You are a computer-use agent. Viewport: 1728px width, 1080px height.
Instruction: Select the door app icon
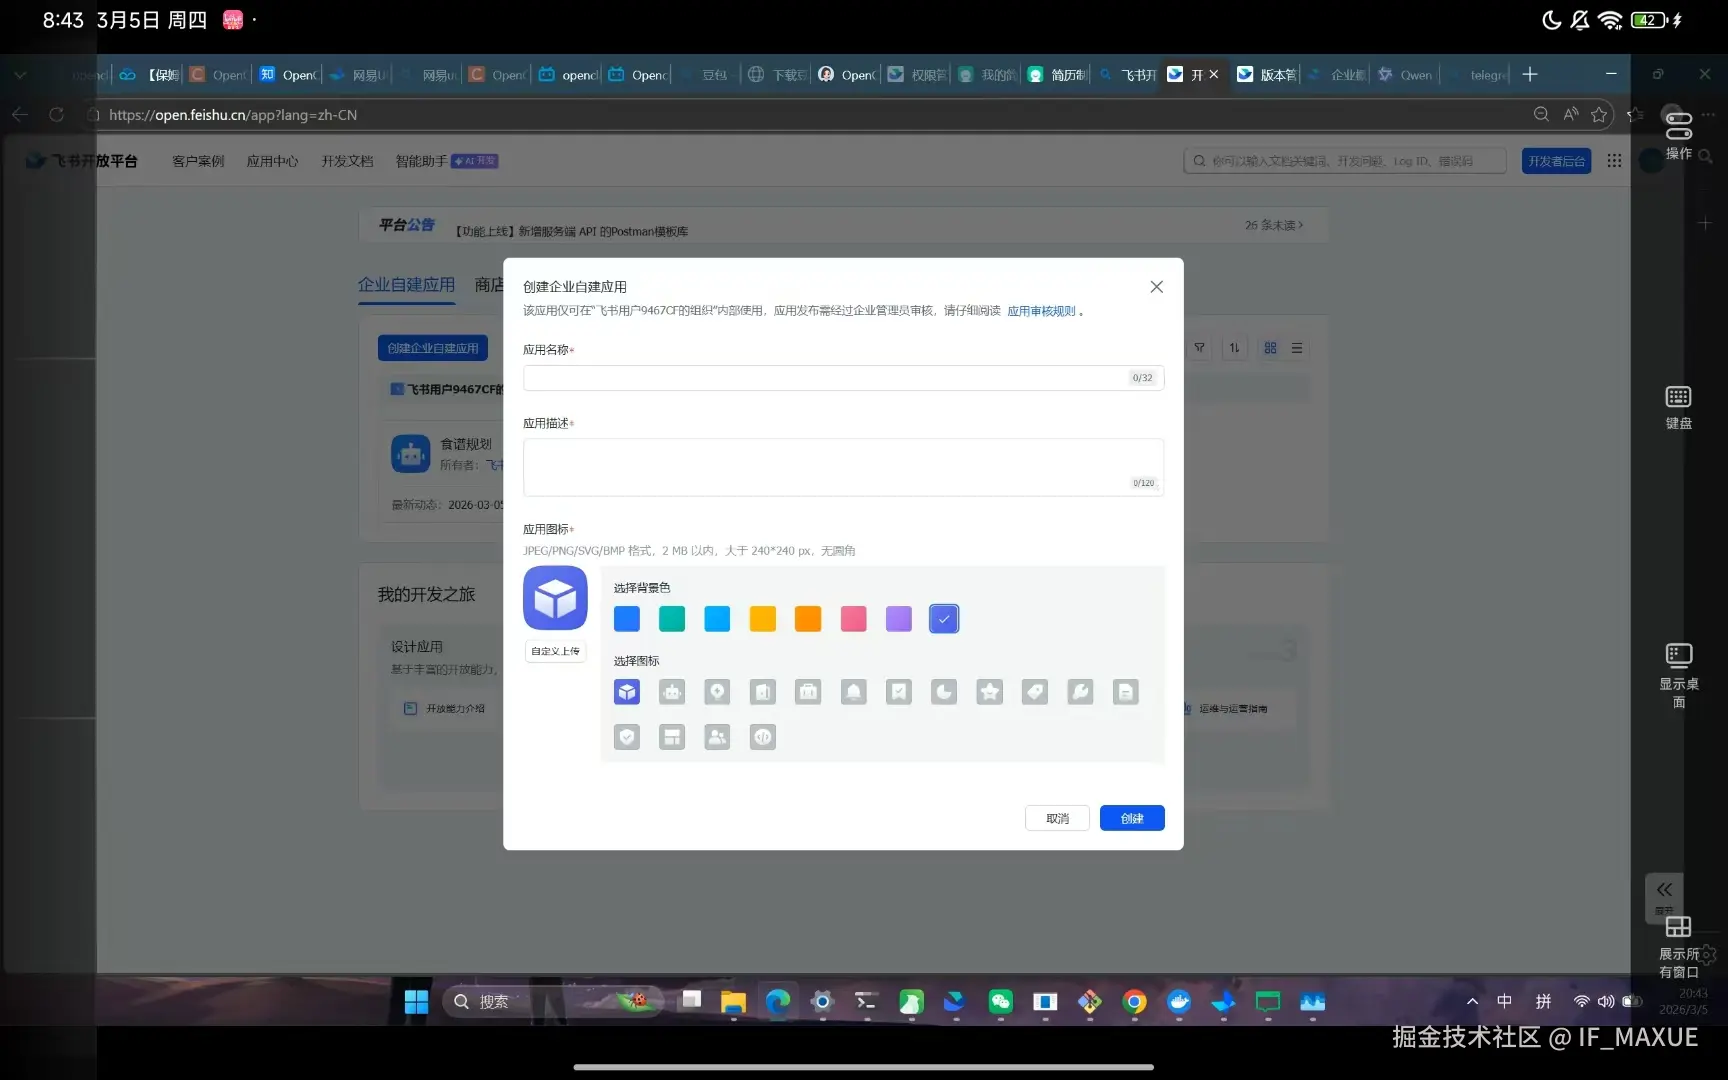point(763,692)
